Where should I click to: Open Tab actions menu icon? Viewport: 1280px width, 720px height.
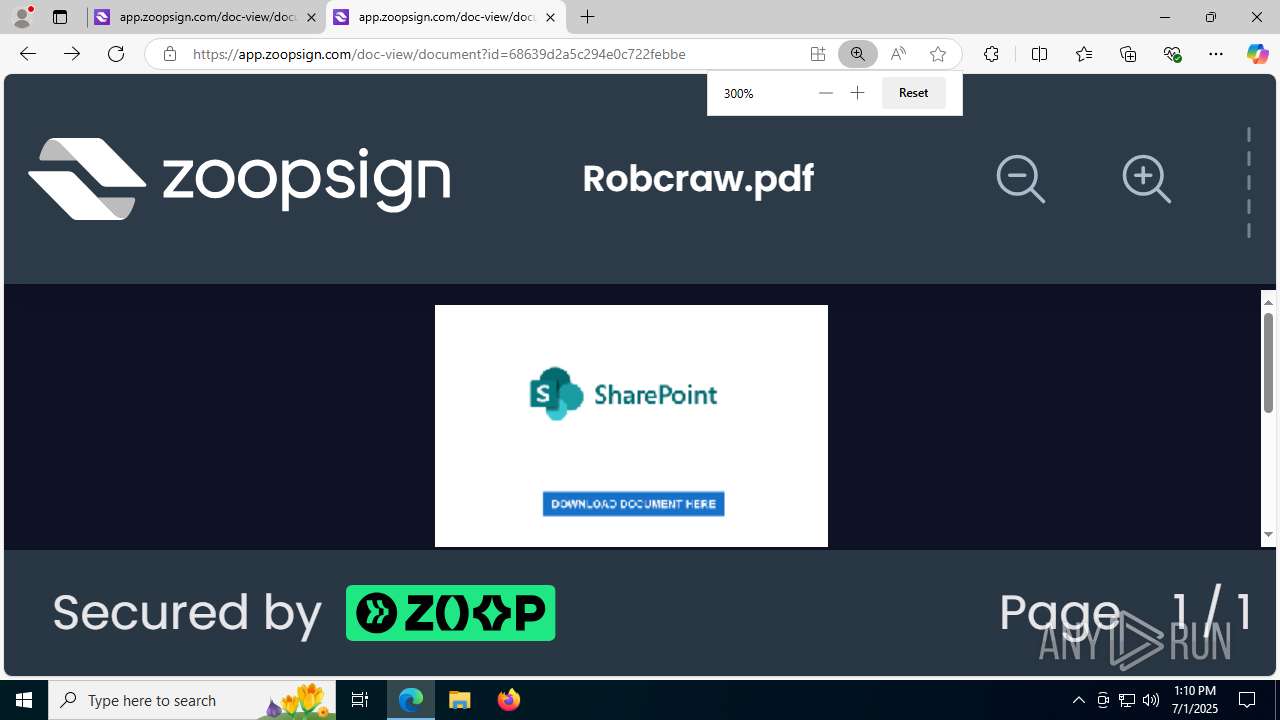tap(60, 17)
